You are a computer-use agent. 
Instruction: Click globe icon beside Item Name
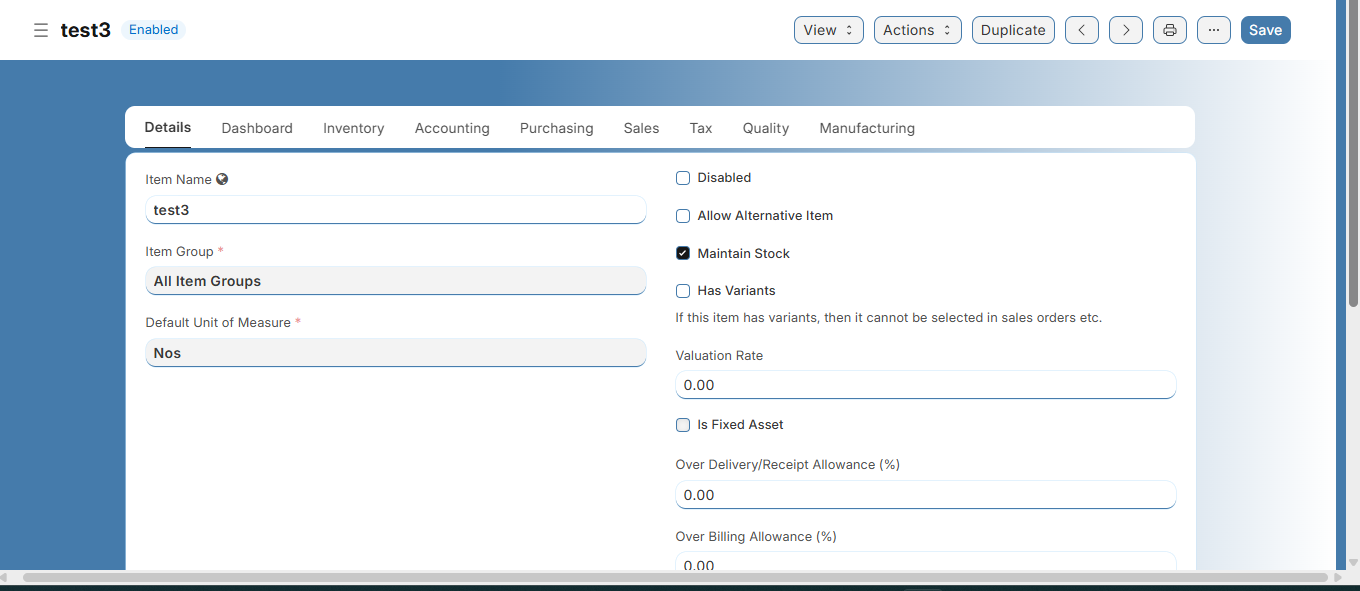pyautogui.click(x=222, y=180)
